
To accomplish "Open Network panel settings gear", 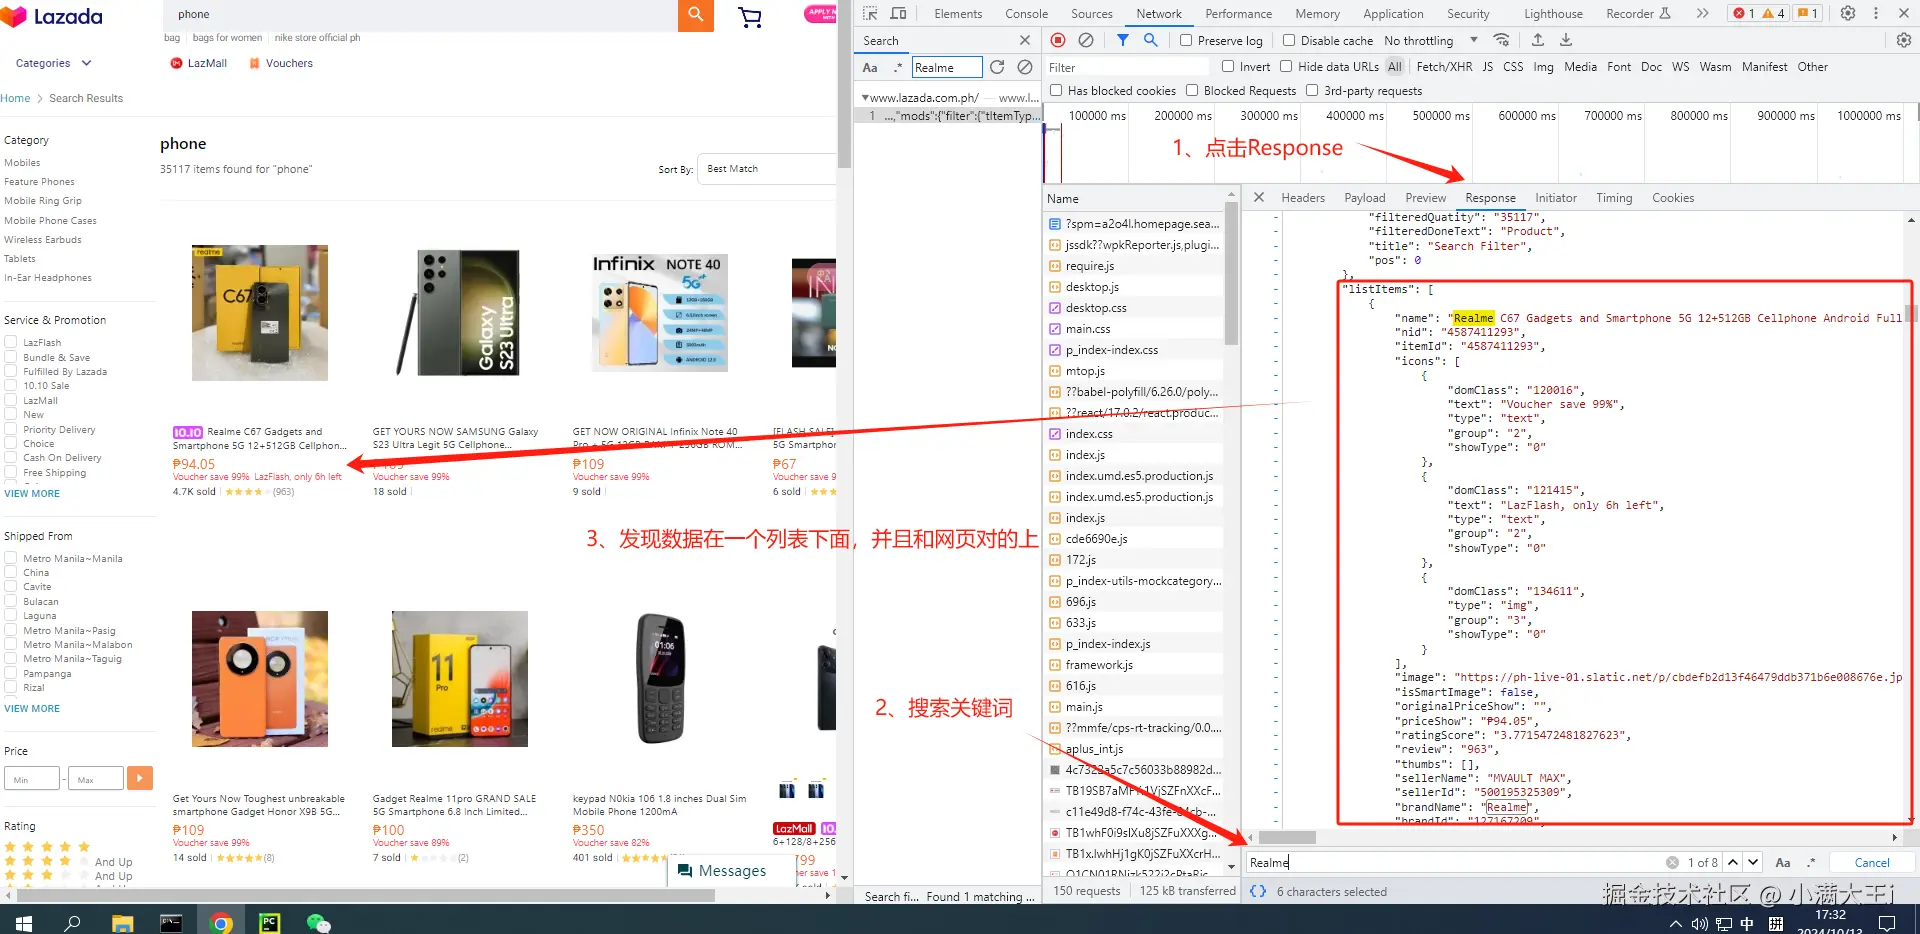I will tap(1904, 40).
